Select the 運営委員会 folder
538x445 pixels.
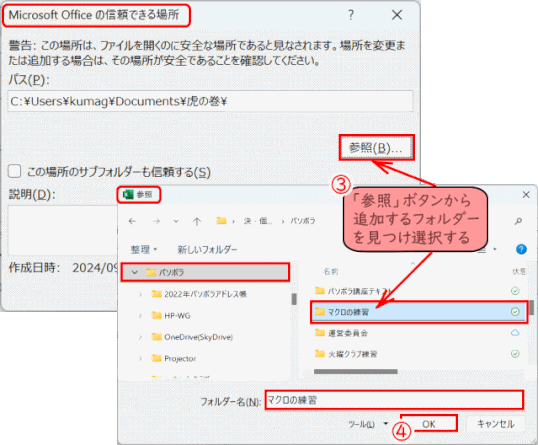341,333
